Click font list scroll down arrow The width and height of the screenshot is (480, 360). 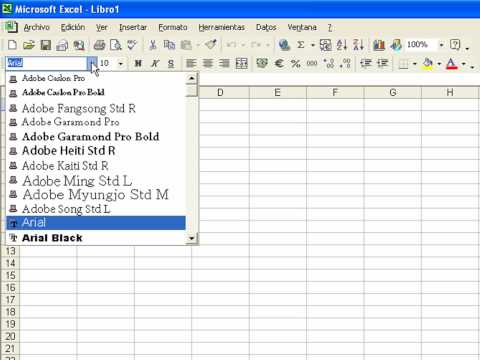click(x=192, y=238)
